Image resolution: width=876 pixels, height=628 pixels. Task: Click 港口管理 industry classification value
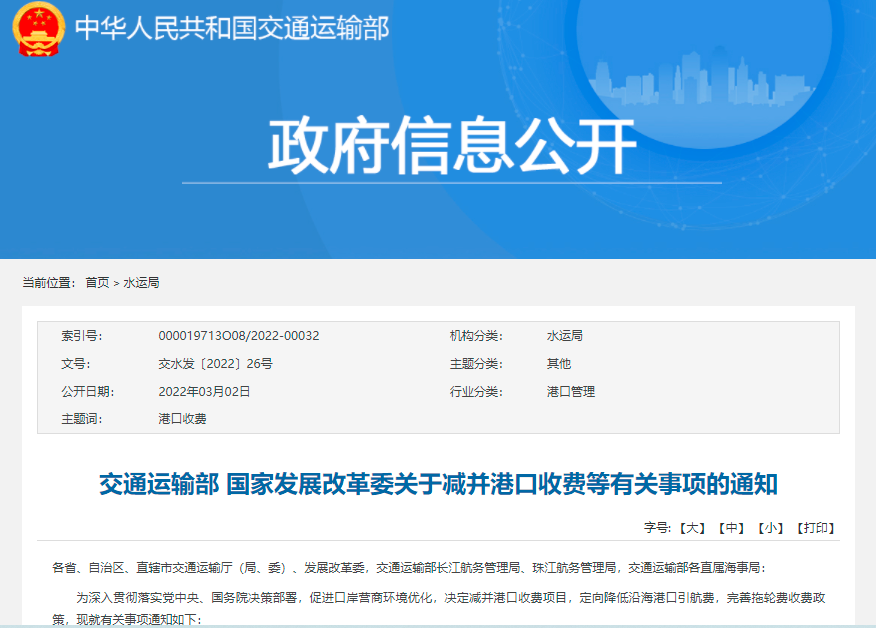click(x=570, y=392)
